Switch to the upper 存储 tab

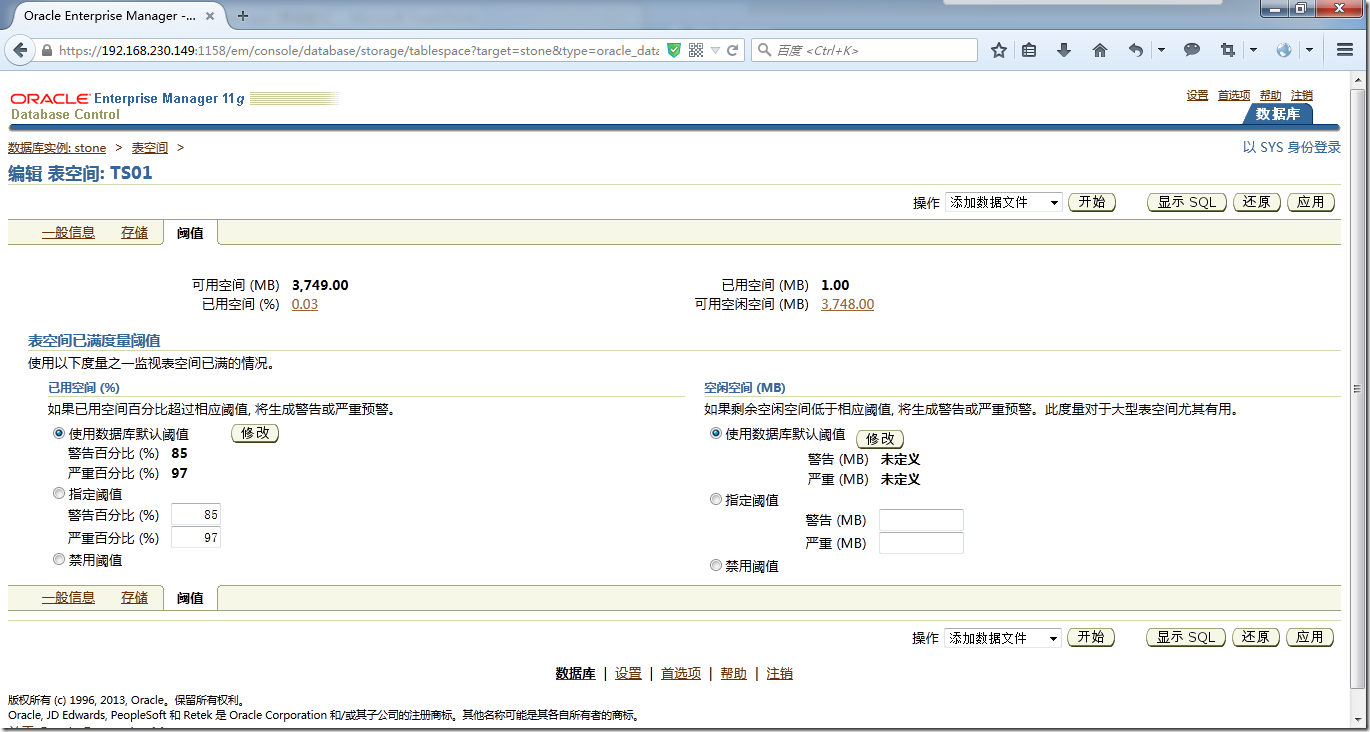click(134, 233)
